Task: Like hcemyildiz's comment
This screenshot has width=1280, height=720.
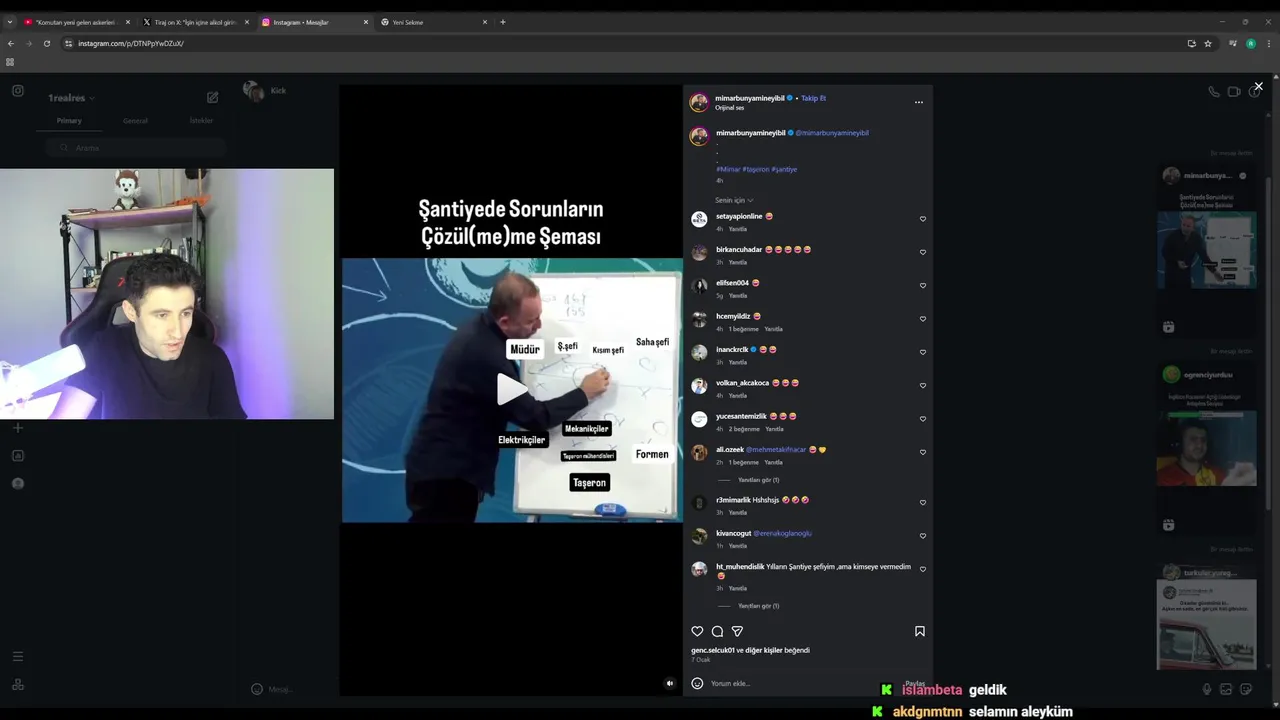Action: pyautogui.click(x=922, y=319)
